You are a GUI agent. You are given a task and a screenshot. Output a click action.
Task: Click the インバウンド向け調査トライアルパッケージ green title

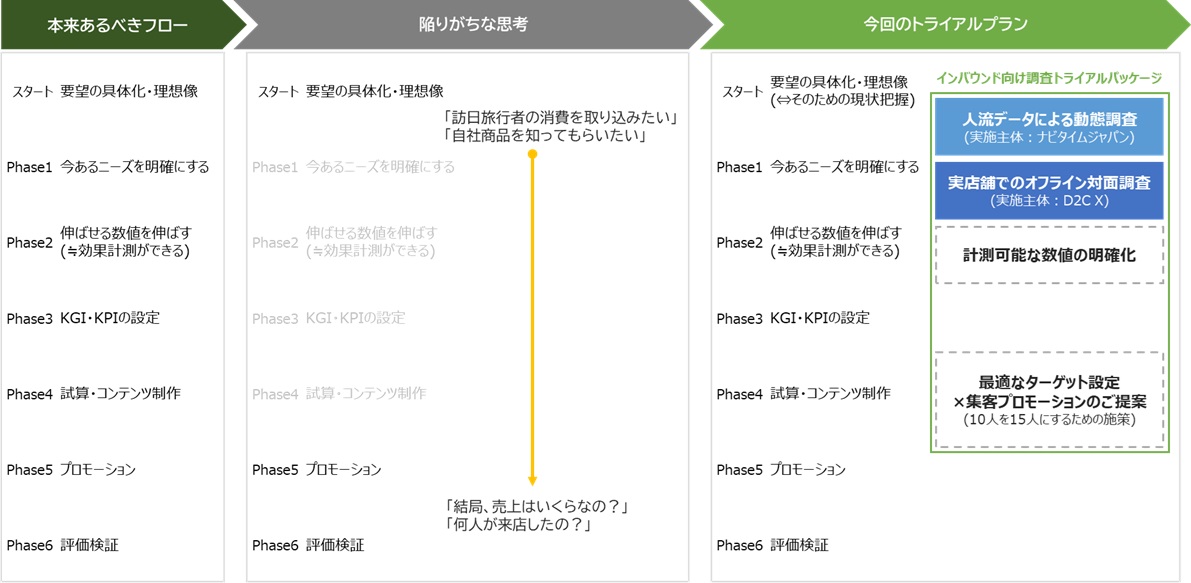1048,78
